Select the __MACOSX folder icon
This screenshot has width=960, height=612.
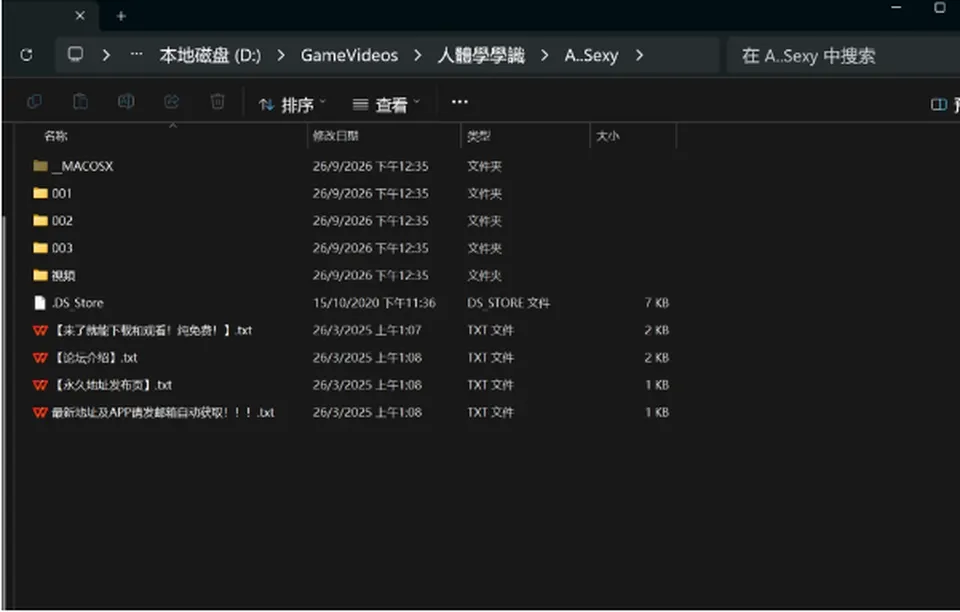[40, 166]
